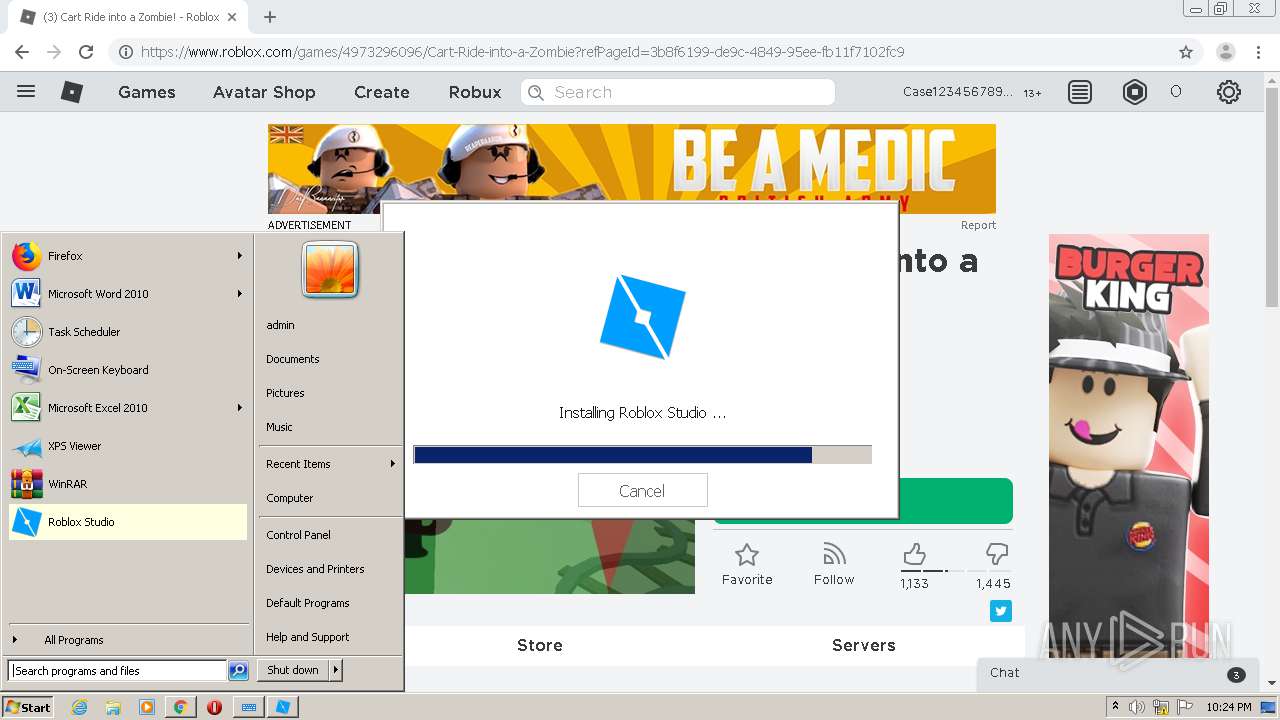1280x720 pixels.
Task: Click the installation progress bar
Action: pyautogui.click(x=642, y=455)
